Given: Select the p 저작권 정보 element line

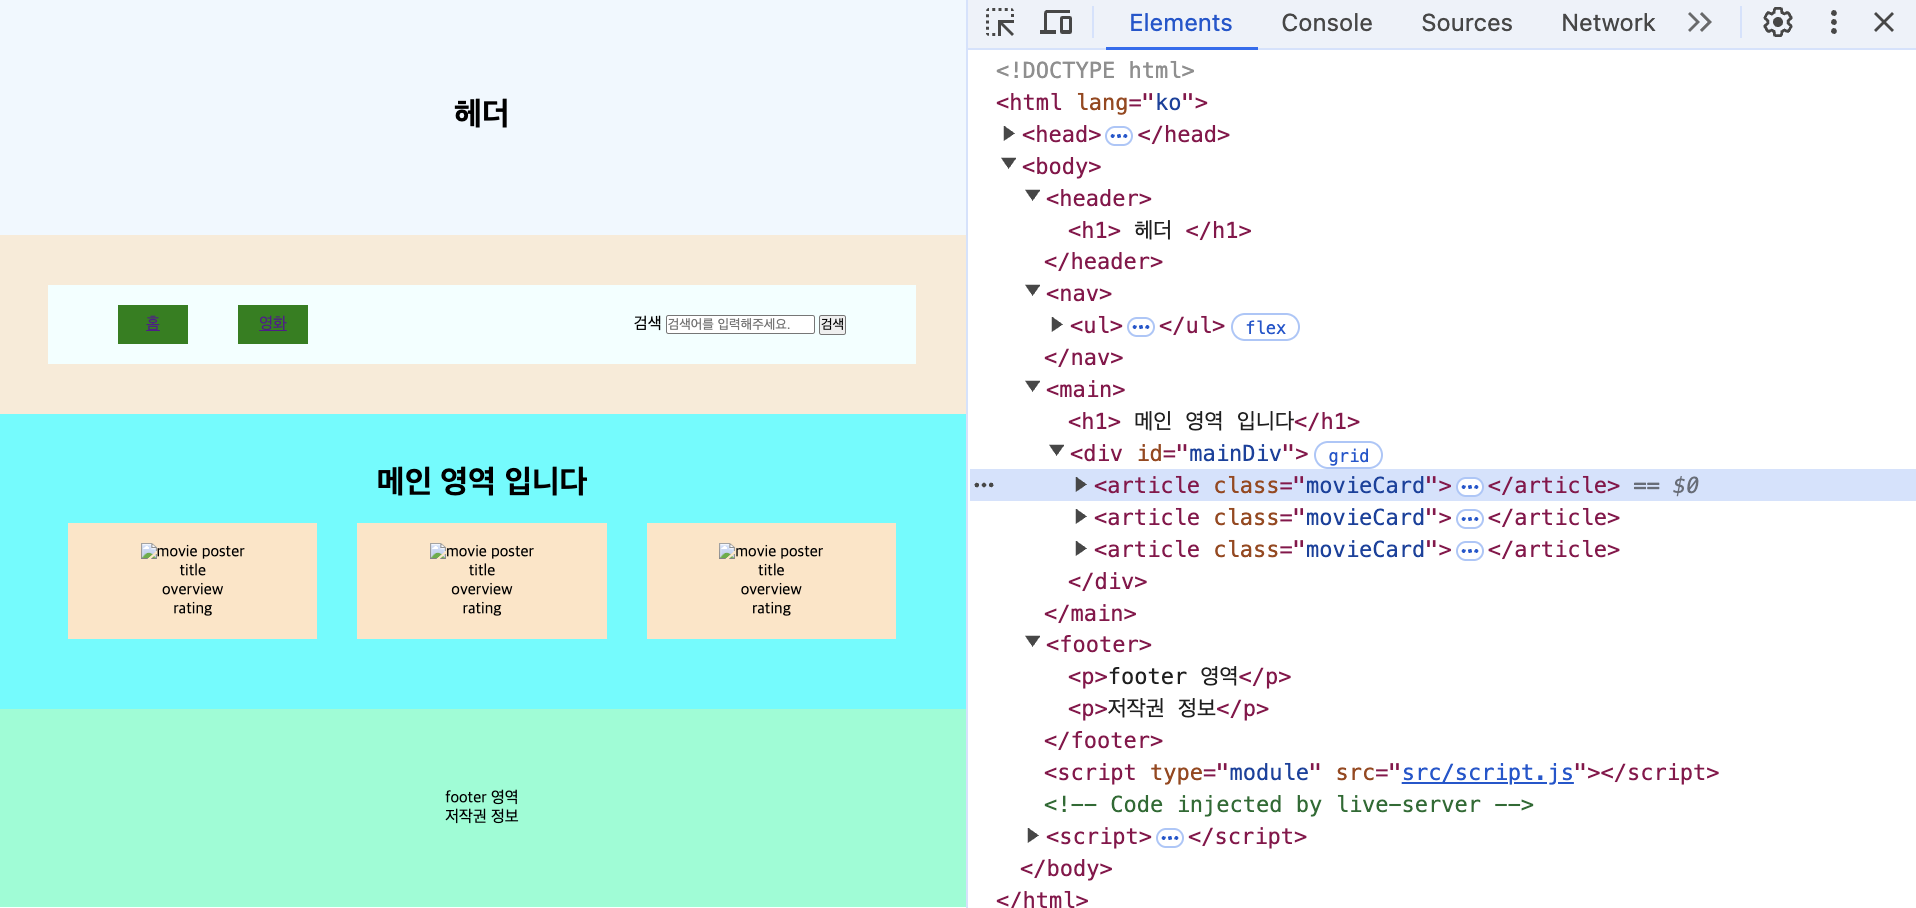Looking at the screenshot, I should pyautogui.click(x=1168, y=708).
